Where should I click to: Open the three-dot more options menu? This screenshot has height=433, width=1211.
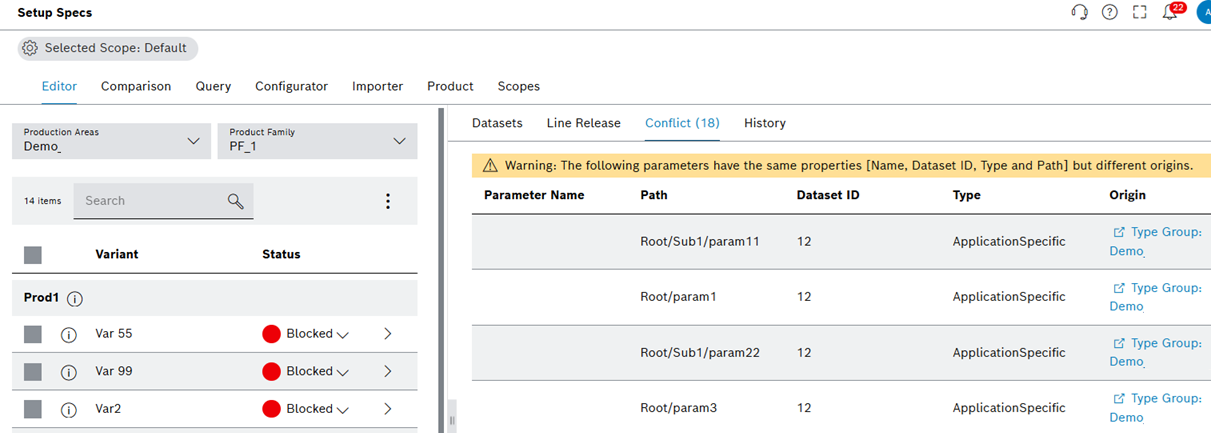pos(388,201)
